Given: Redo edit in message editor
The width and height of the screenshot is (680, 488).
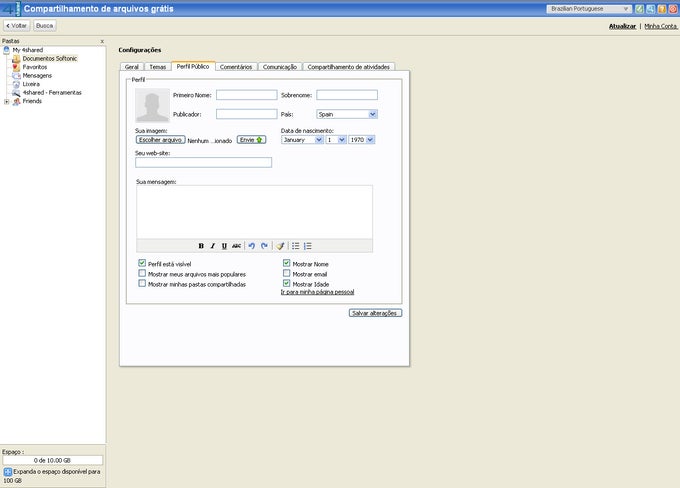Looking at the screenshot, I should 264,246.
